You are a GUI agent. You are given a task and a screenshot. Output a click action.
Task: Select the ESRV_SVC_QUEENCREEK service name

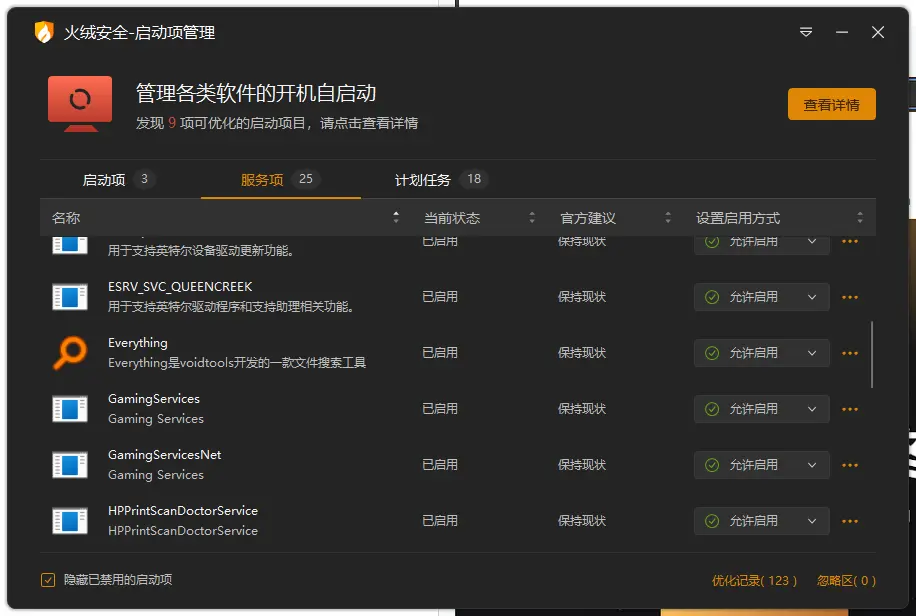coord(180,287)
